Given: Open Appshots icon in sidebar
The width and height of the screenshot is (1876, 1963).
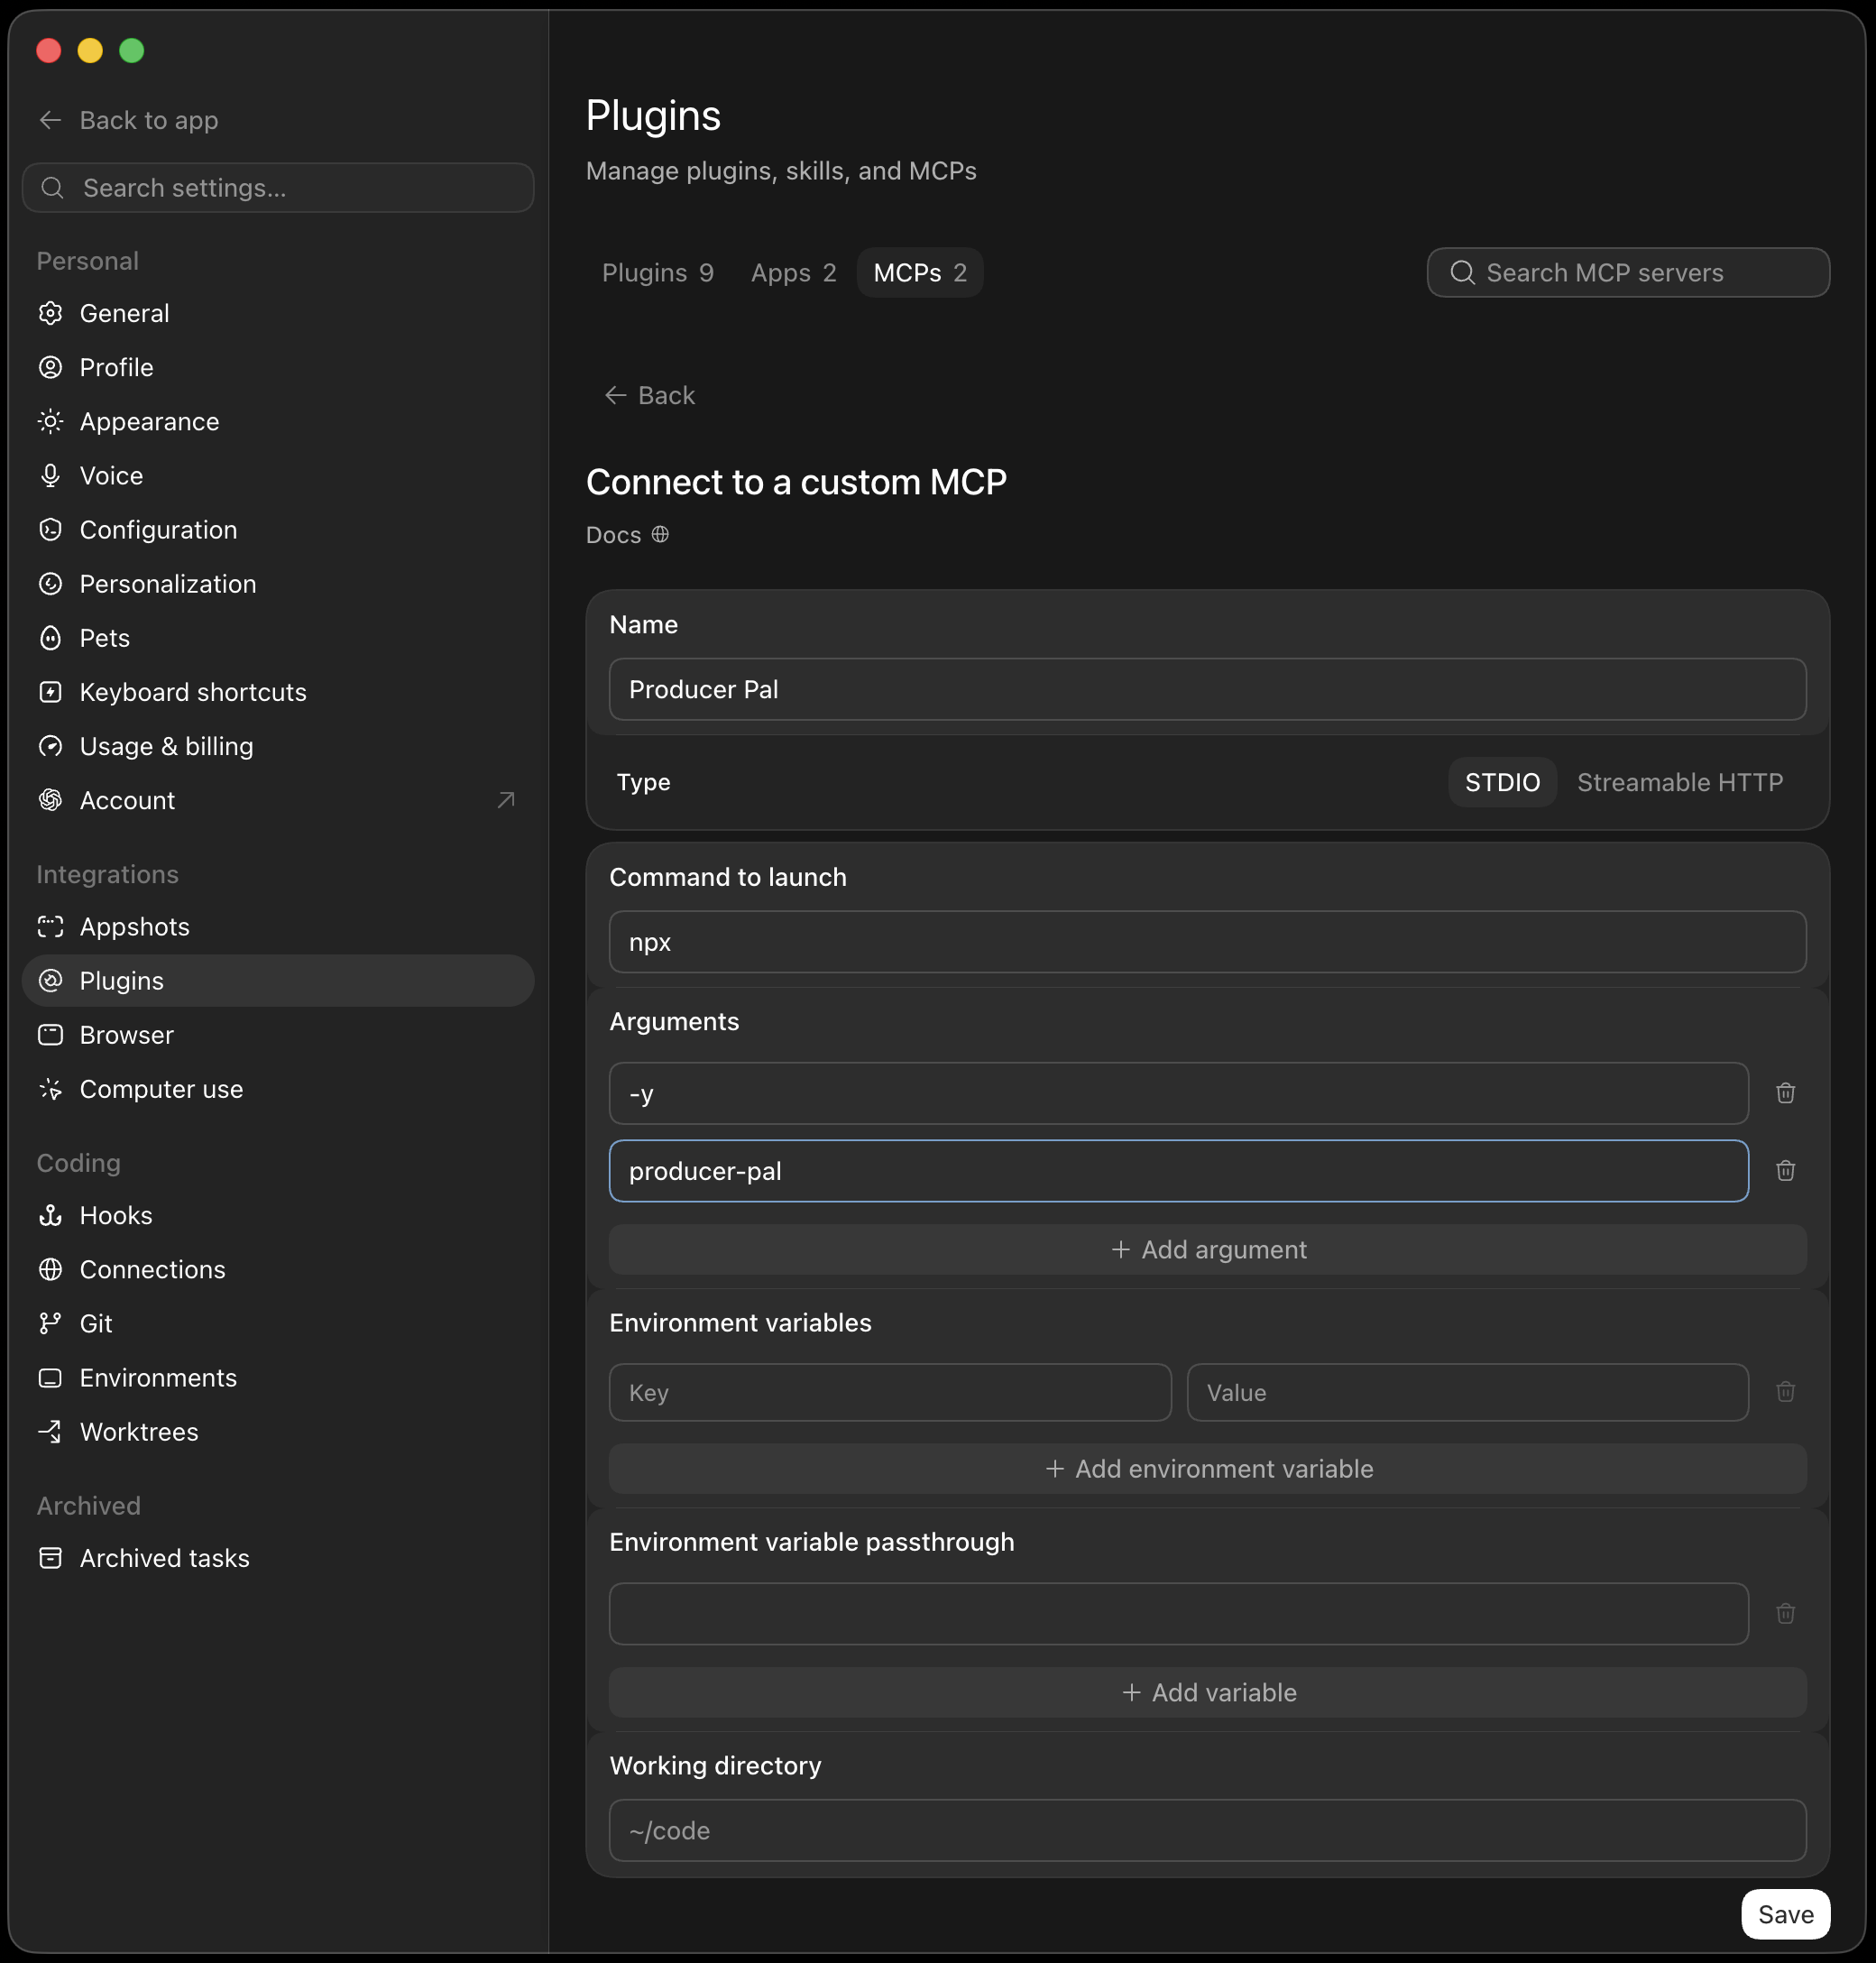Looking at the screenshot, I should [50, 926].
